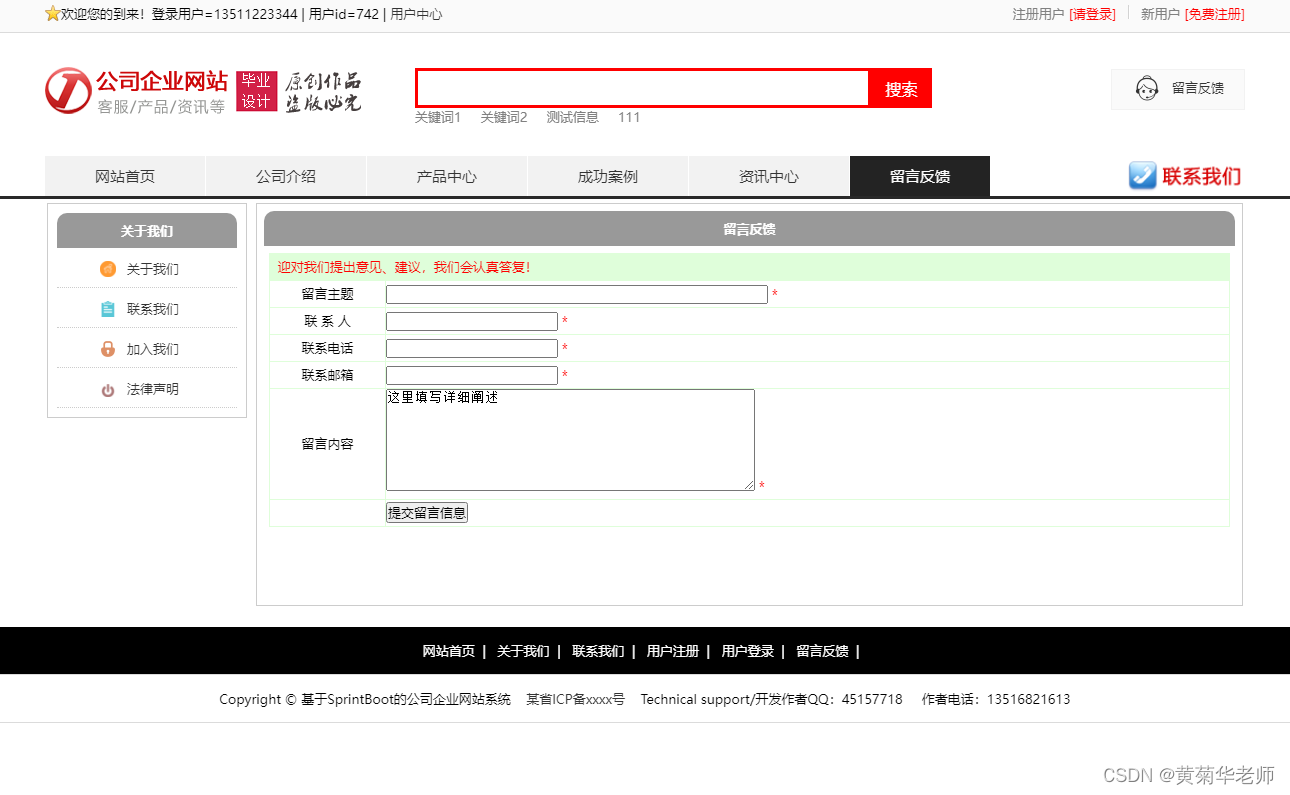Open the 资讯中心 section
Viewport: 1290px width, 795px height.
tap(769, 175)
